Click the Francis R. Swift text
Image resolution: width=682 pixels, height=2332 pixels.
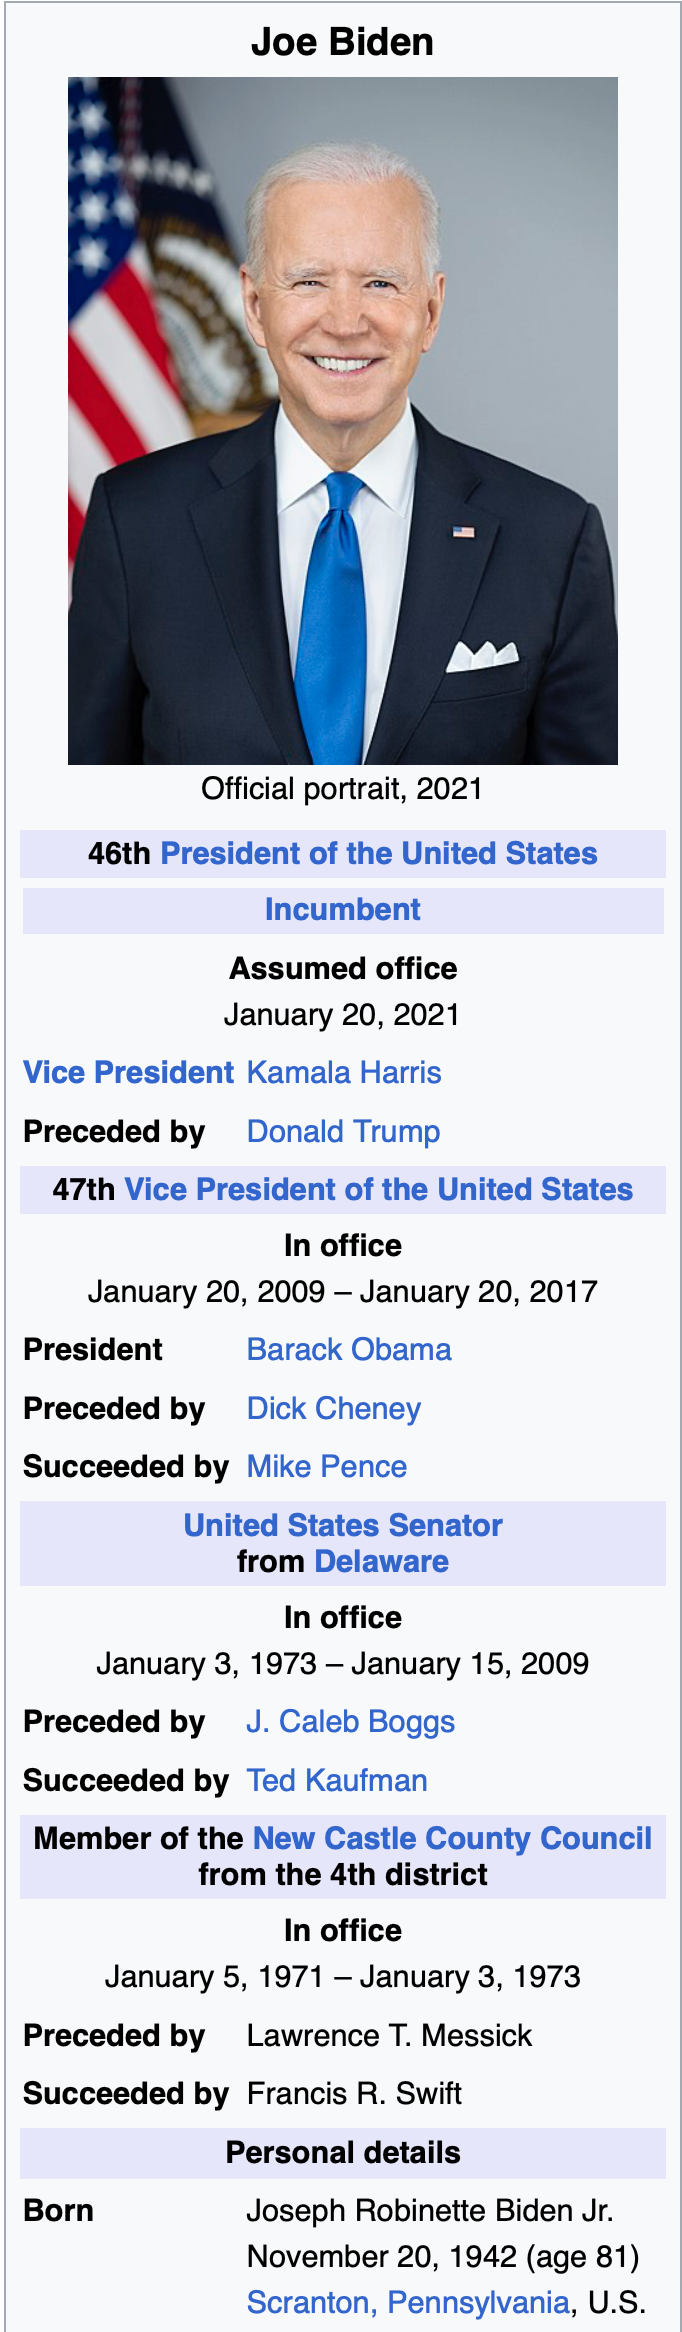pos(354,2093)
